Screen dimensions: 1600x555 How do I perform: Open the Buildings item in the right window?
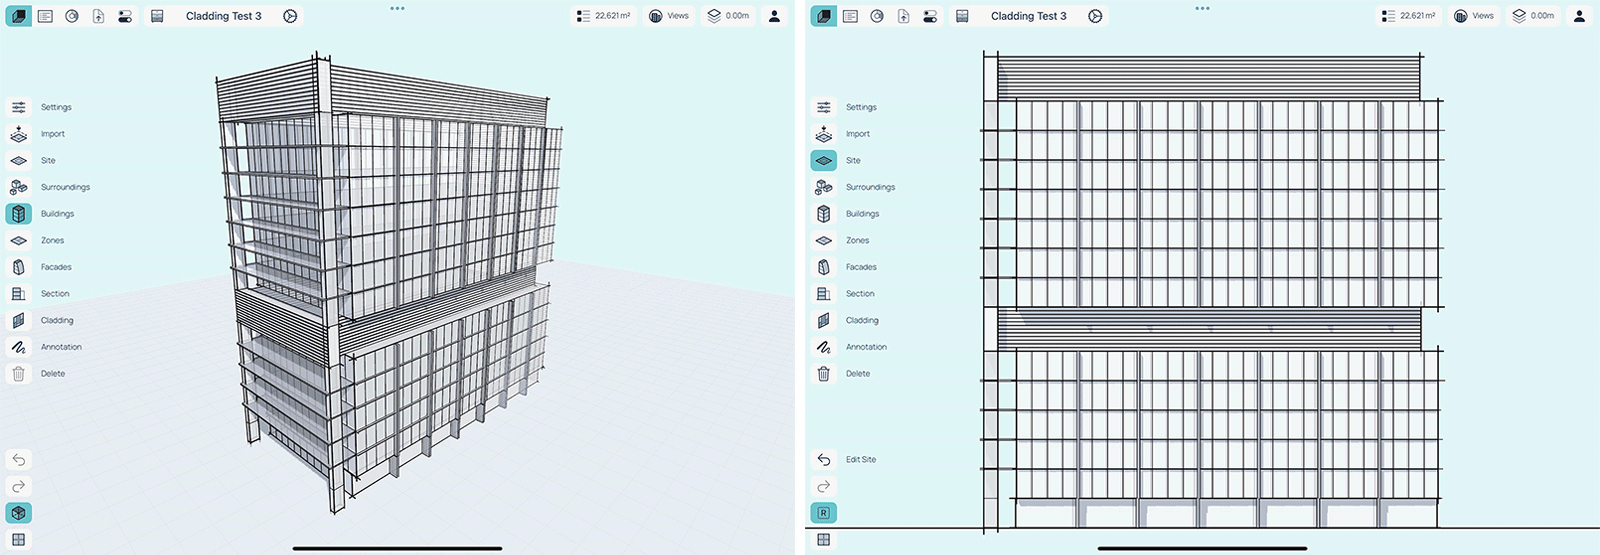pyautogui.click(x=824, y=214)
